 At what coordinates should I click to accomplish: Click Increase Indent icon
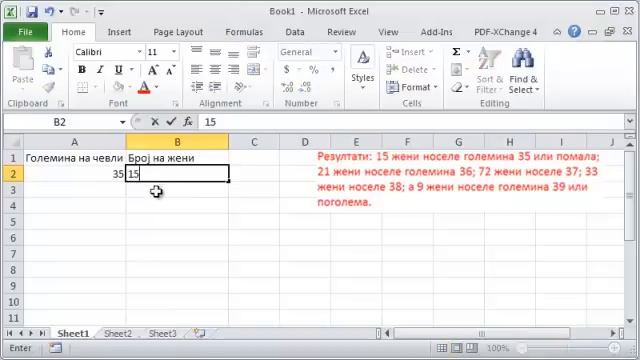(x=215, y=87)
